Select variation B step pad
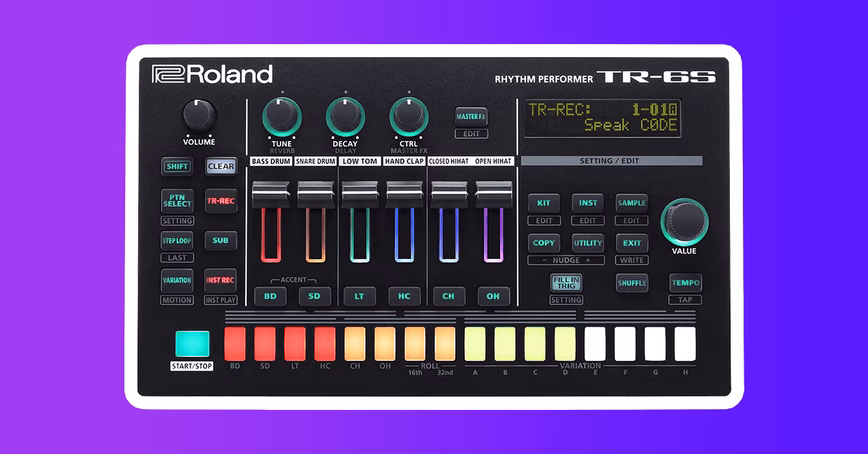The height and width of the screenshot is (454, 868). coord(505,344)
